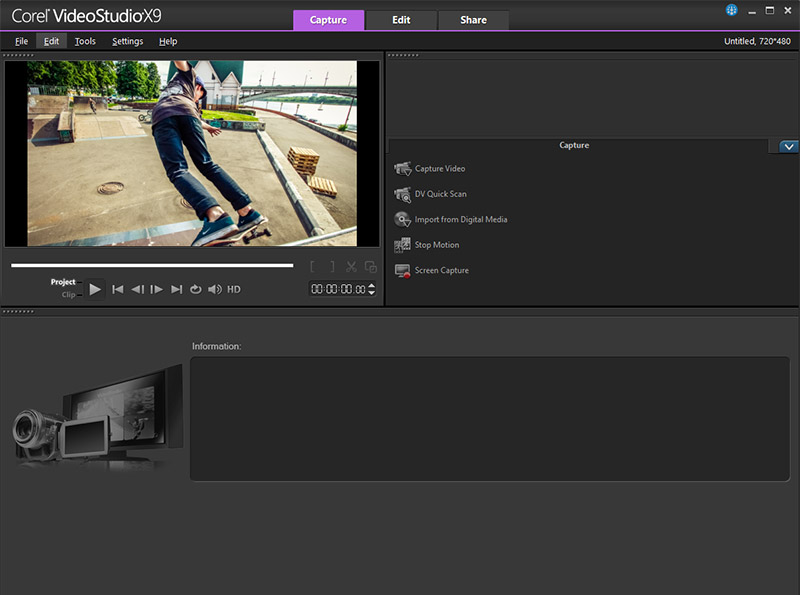Open the Share step tab
Screen dimensions: 800x595
tap(473, 20)
